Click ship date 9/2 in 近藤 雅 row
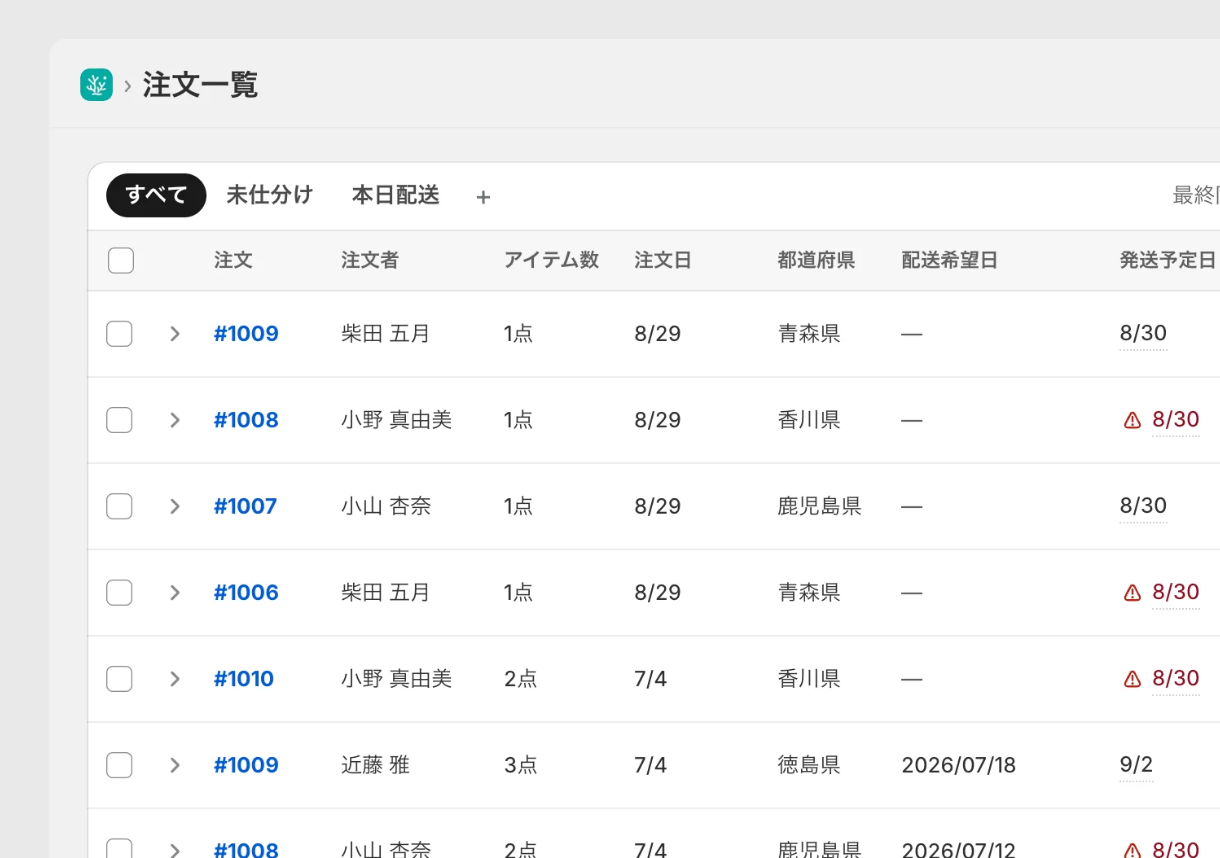1220x858 pixels. 1136,765
